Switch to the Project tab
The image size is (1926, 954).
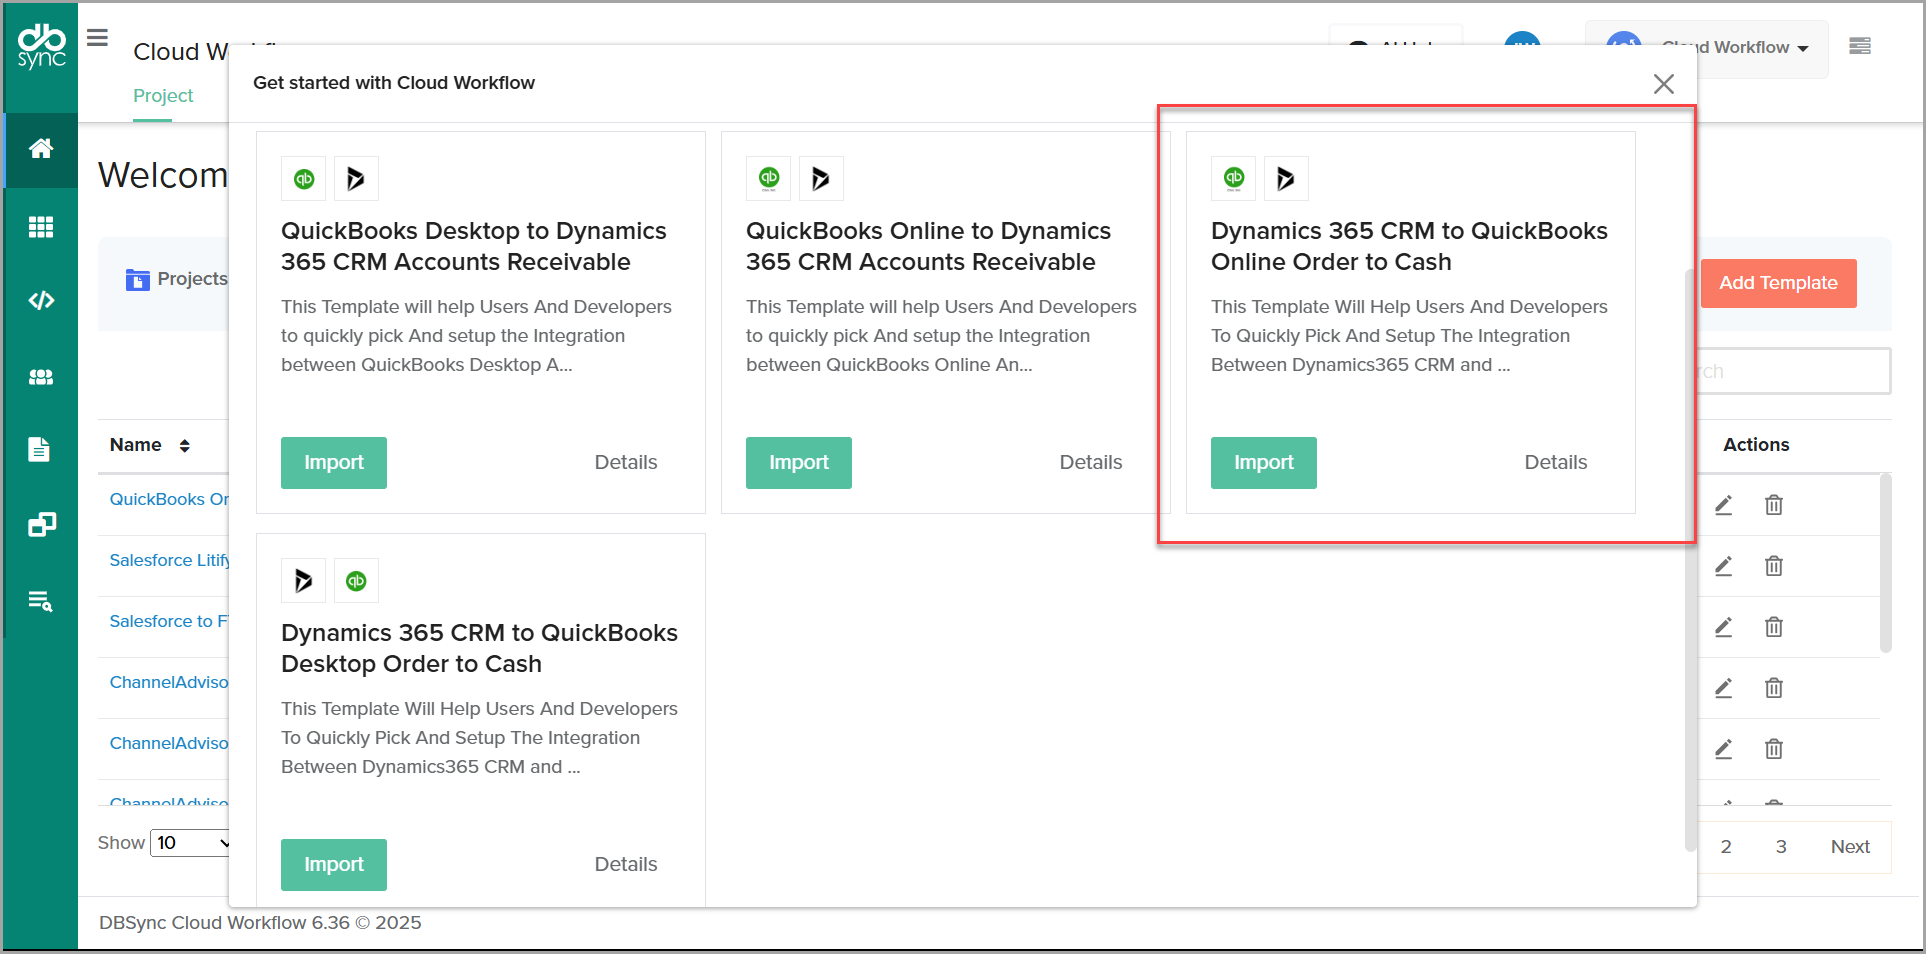tap(163, 96)
